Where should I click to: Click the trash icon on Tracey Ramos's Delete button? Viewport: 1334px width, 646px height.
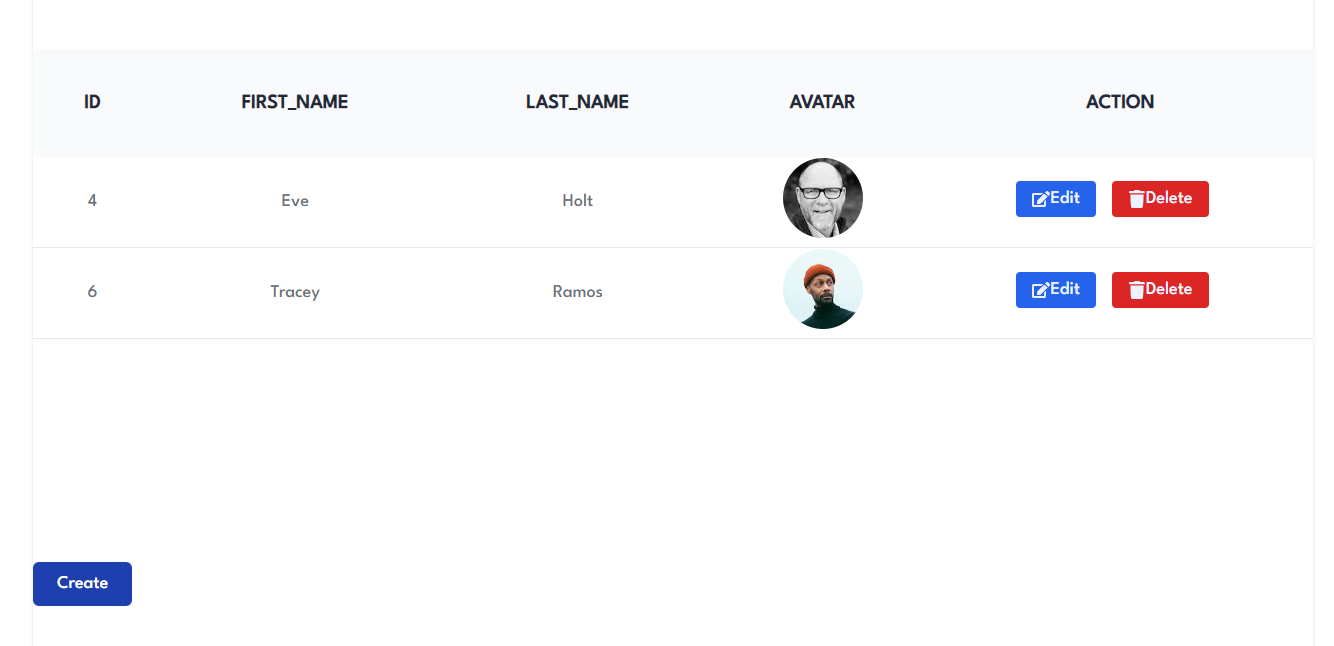pos(1136,289)
